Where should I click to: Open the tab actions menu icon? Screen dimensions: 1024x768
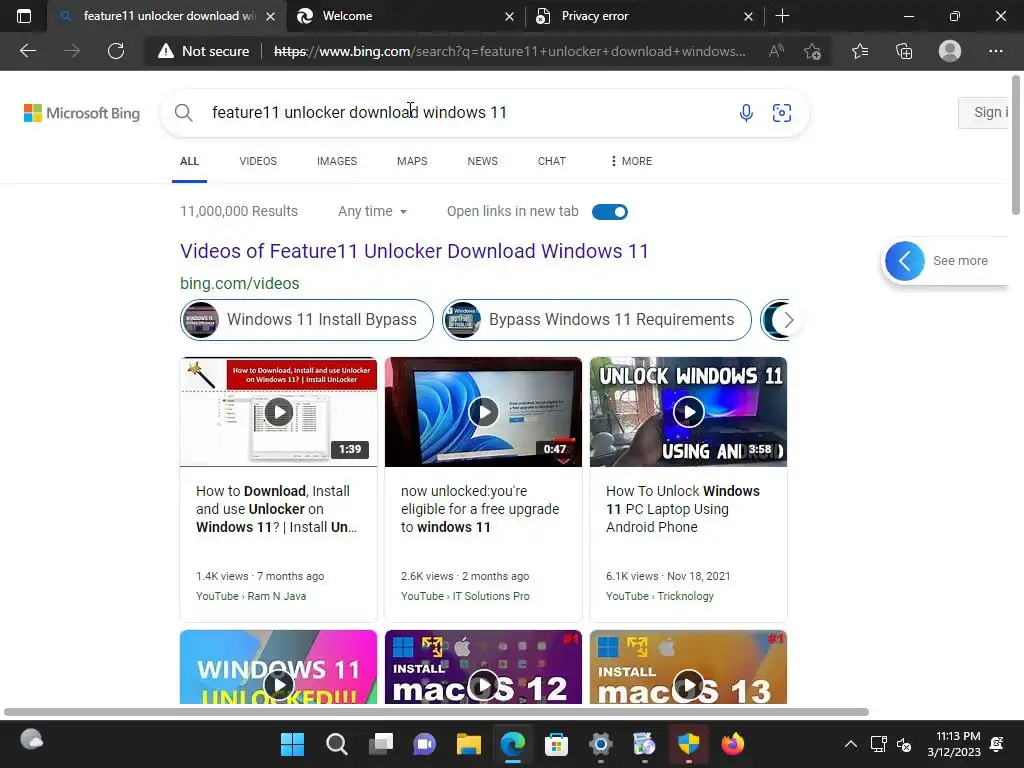point(24,16)
